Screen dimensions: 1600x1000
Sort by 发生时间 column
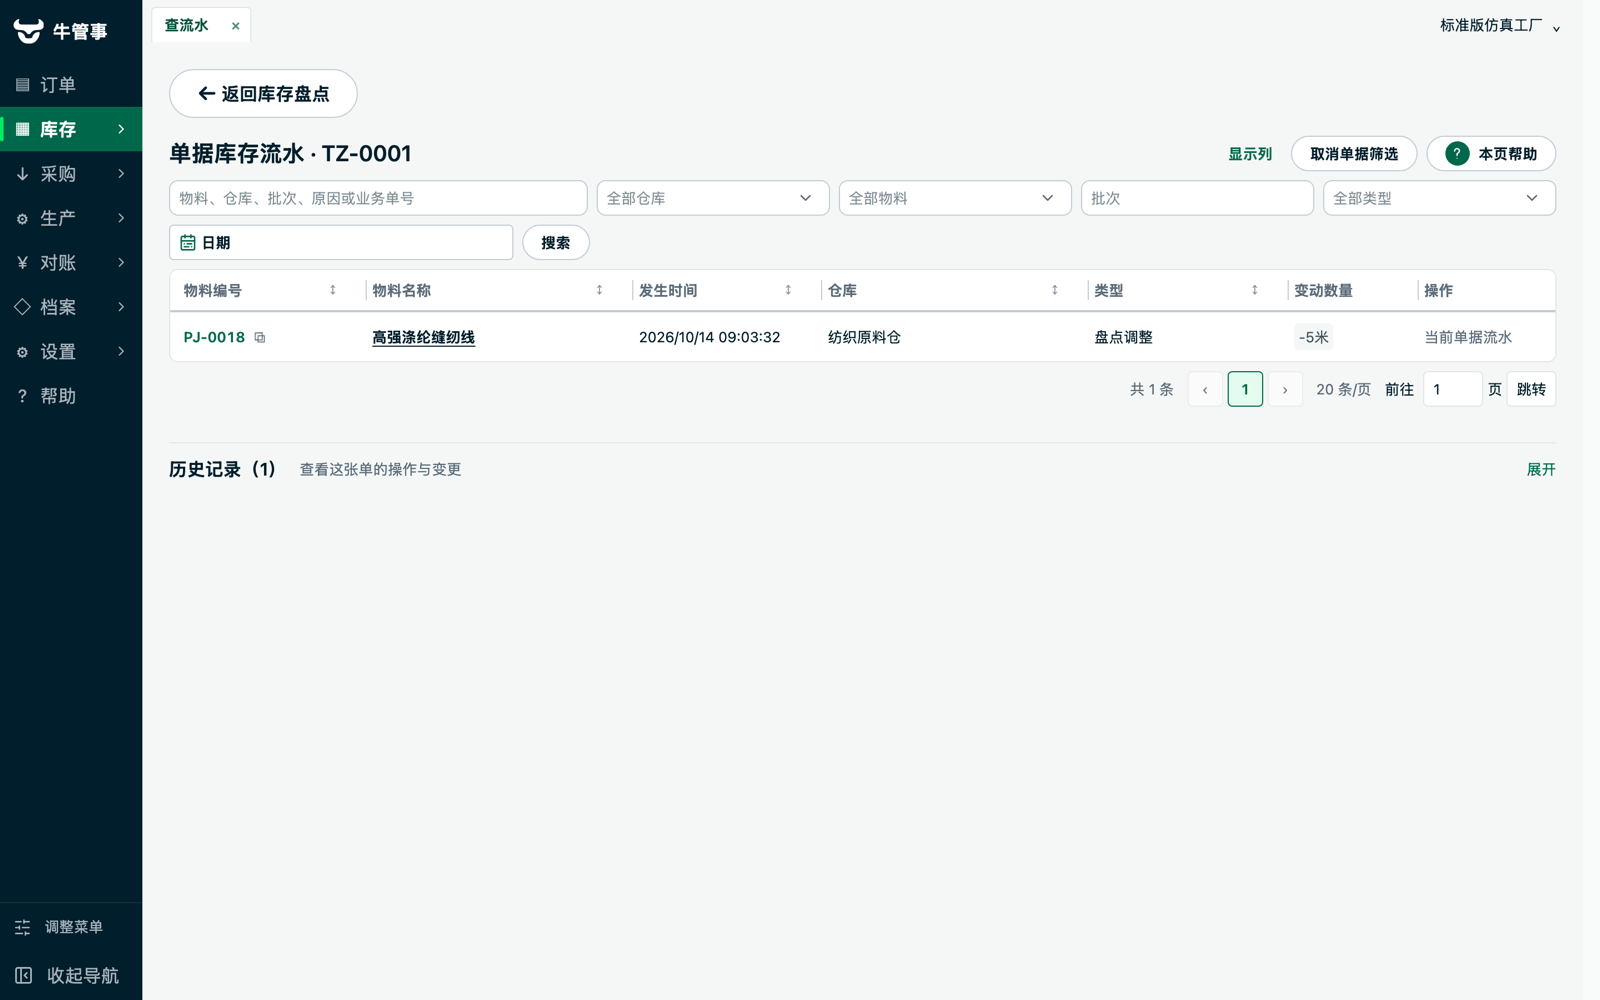click(788, 291)
